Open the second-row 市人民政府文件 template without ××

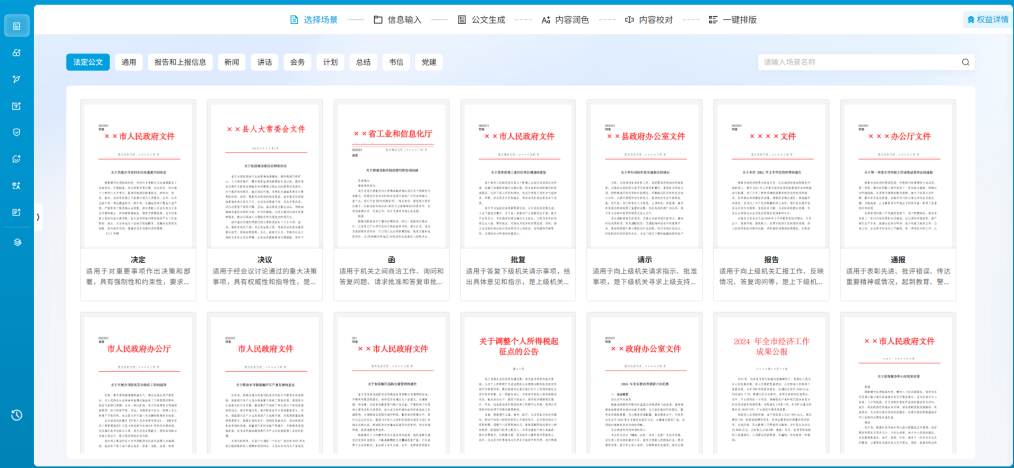[x=264, y=385]
